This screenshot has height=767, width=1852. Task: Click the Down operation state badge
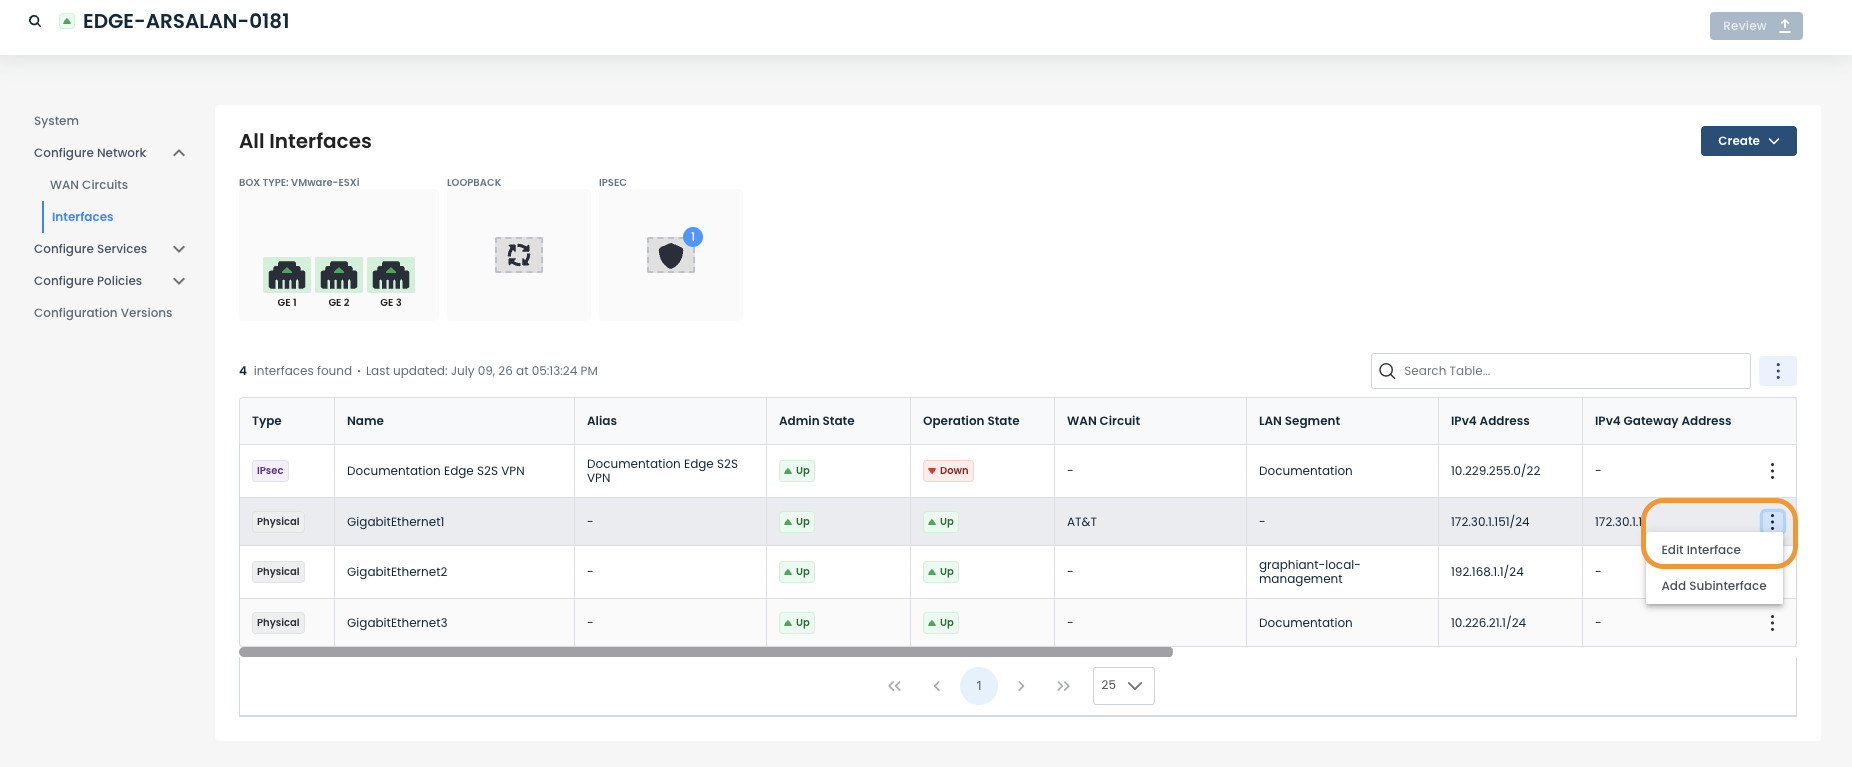[948, 471]
